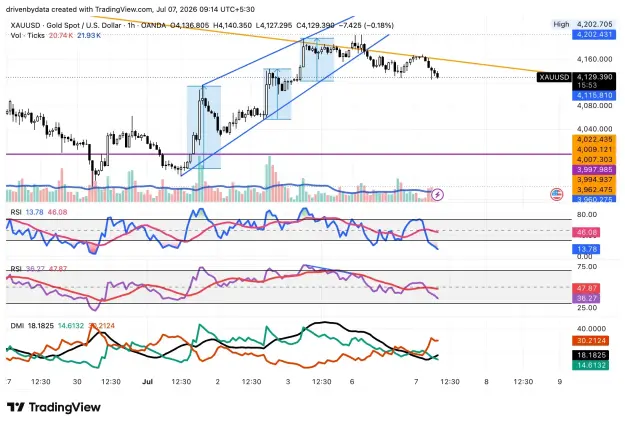
Task: Click the black XAUUSD ticker tag
Action: point(554,77)
